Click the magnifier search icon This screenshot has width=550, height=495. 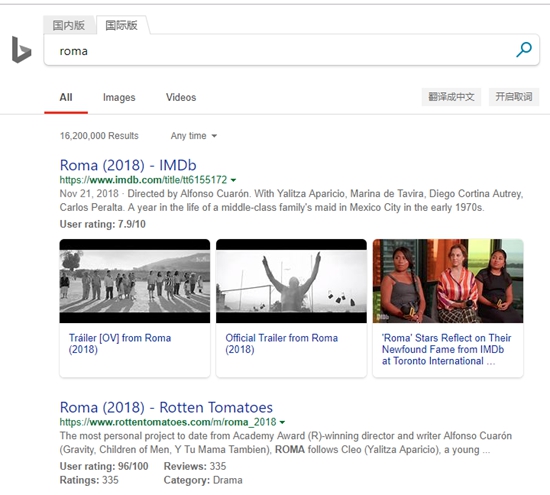tap(524, 49)
